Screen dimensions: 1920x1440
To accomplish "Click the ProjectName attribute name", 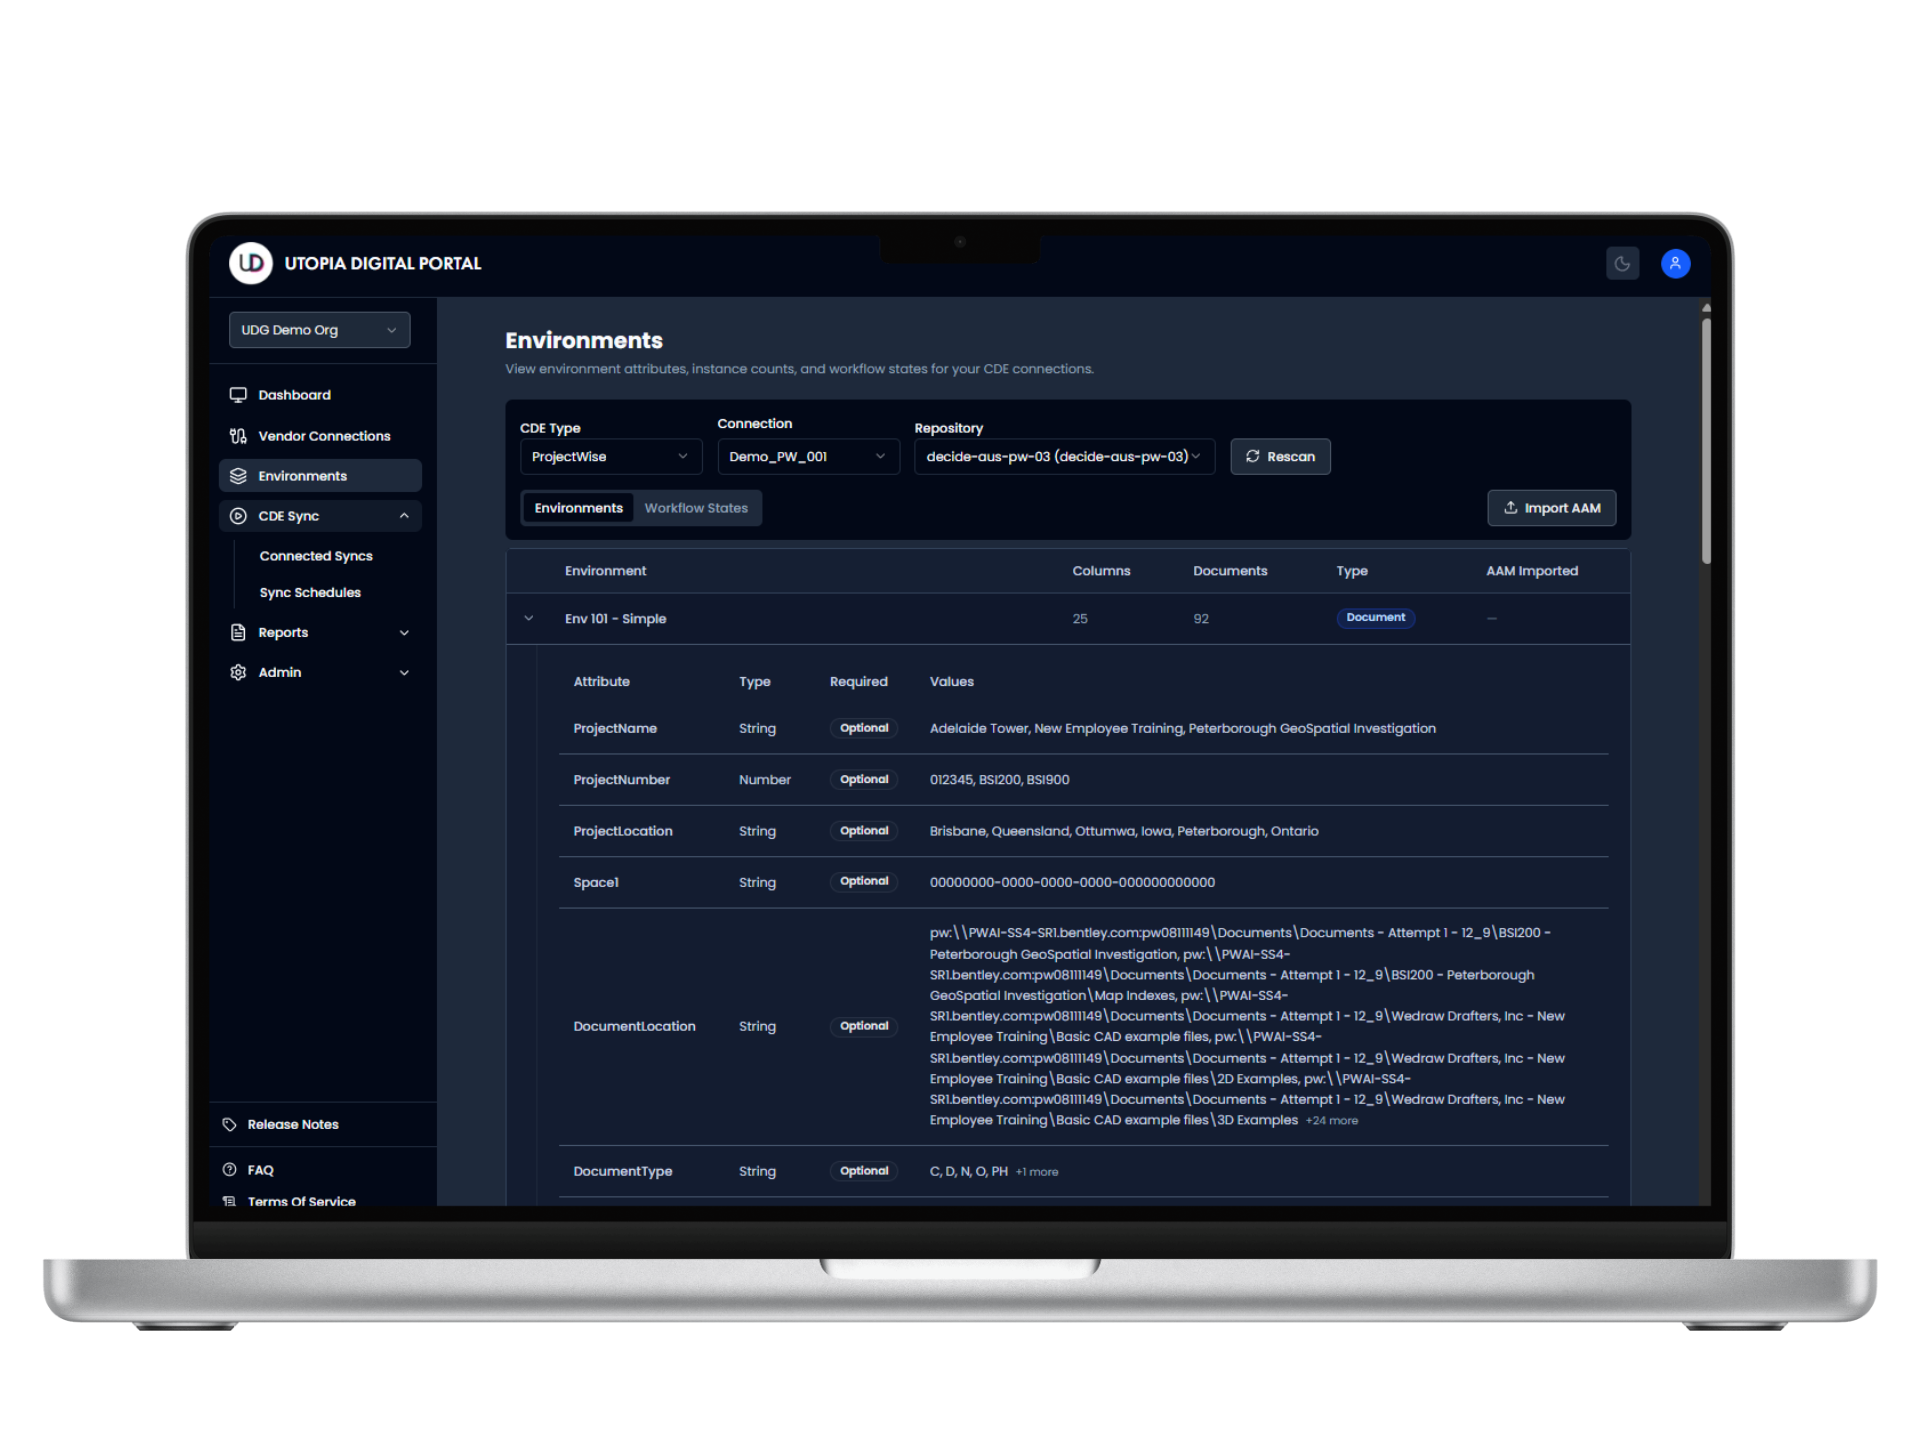I will (x=615, y=728).
